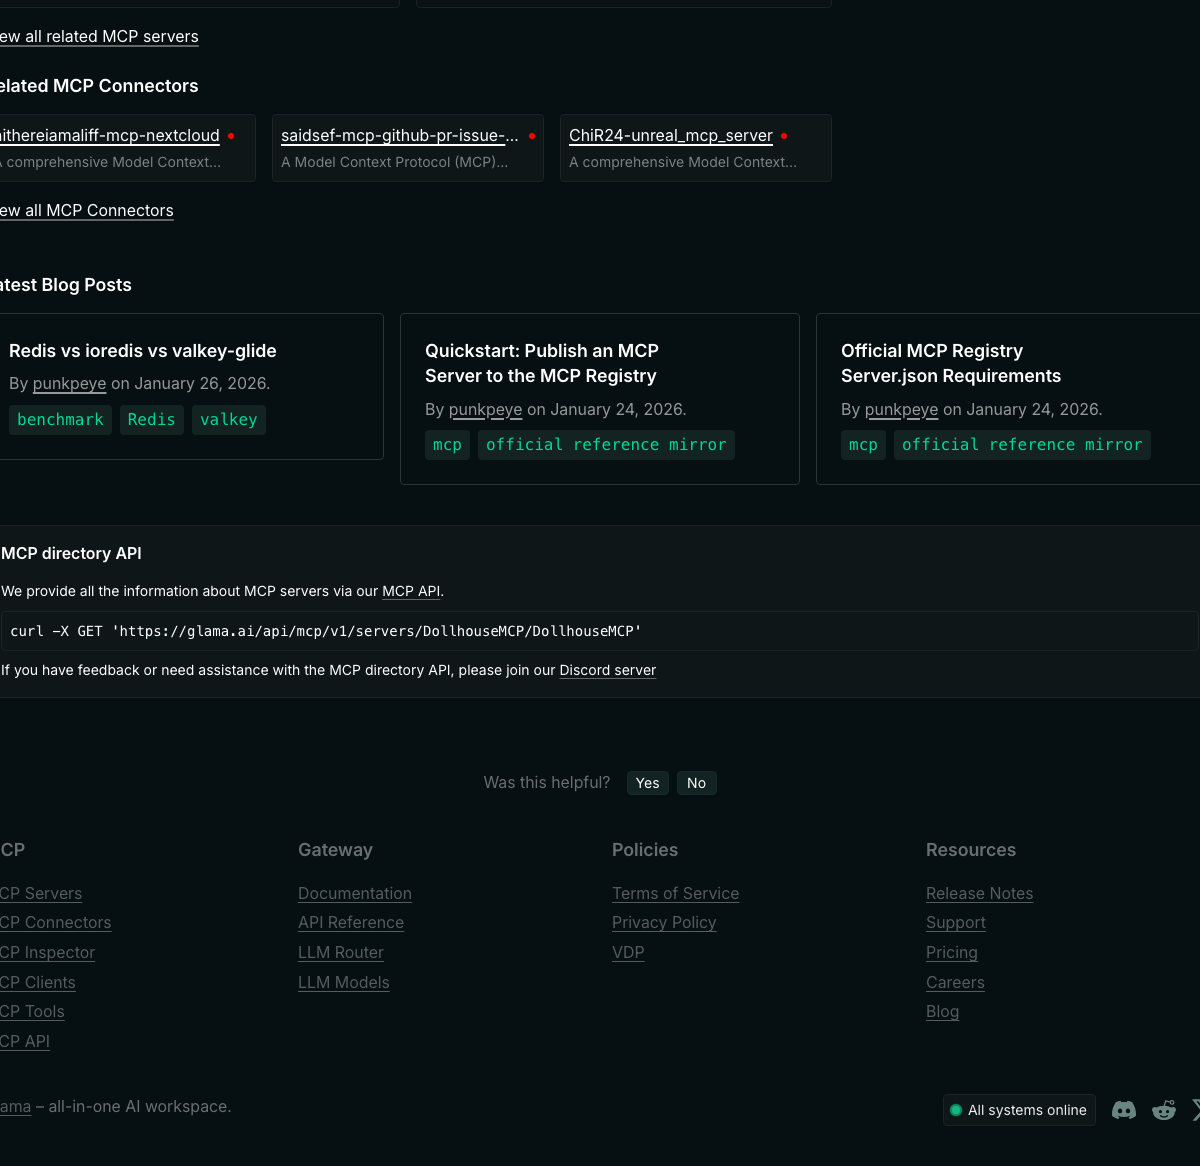Open Gateway Documentation footer link
The width and height of the screenshot is (1200, 1166).
pyautogui.click(x=354, y=893)
